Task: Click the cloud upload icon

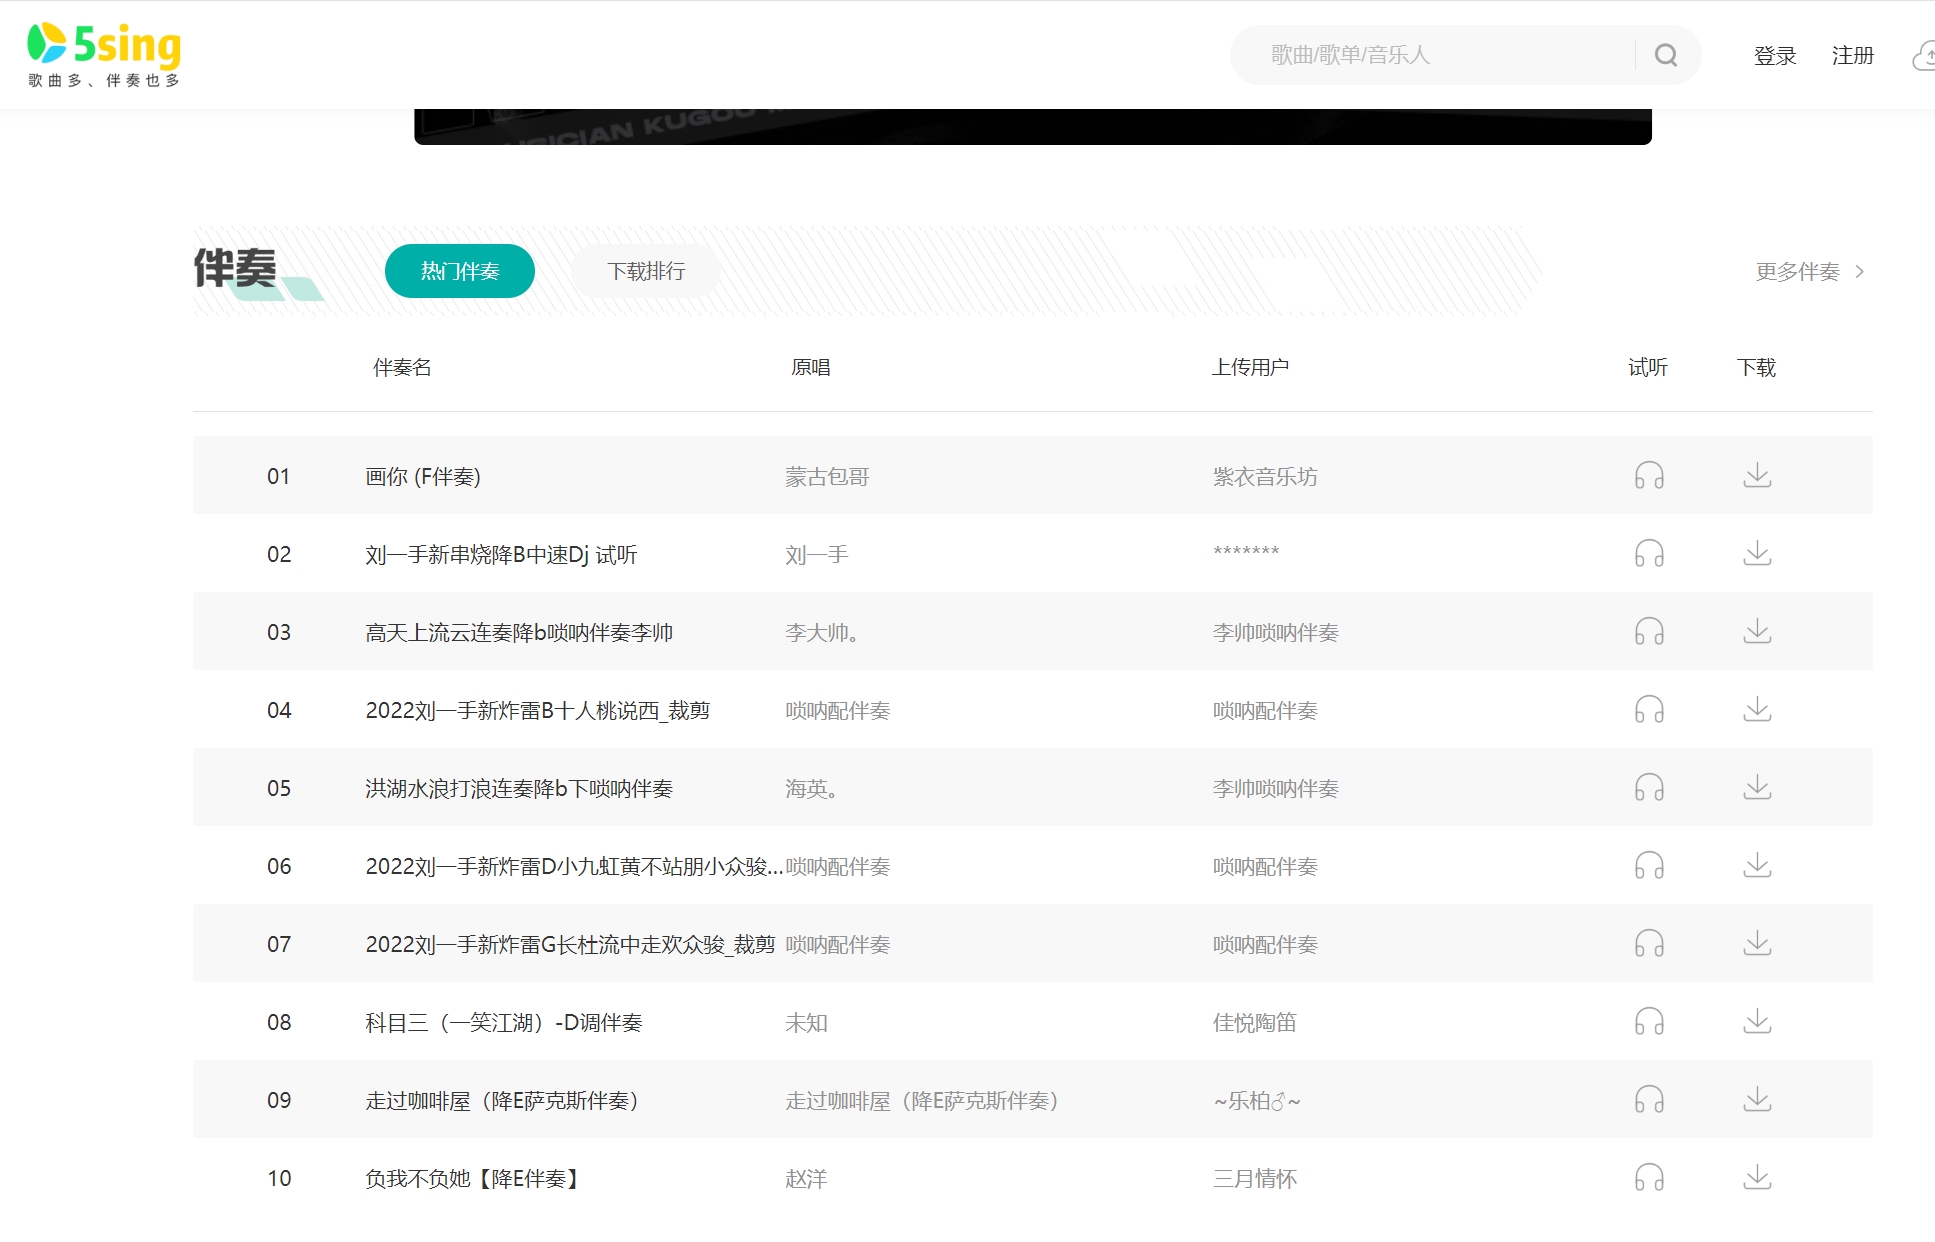Action: tap(1923, 56)
